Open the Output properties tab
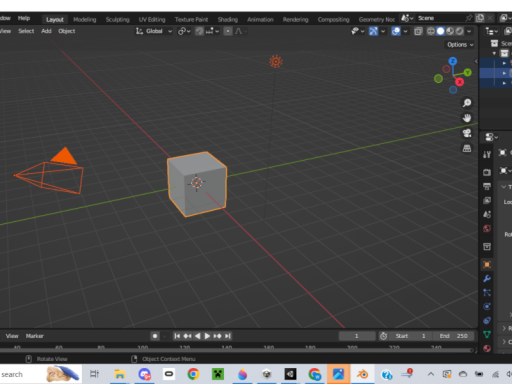This screenshot has width=512, height=384. (487, 186)
